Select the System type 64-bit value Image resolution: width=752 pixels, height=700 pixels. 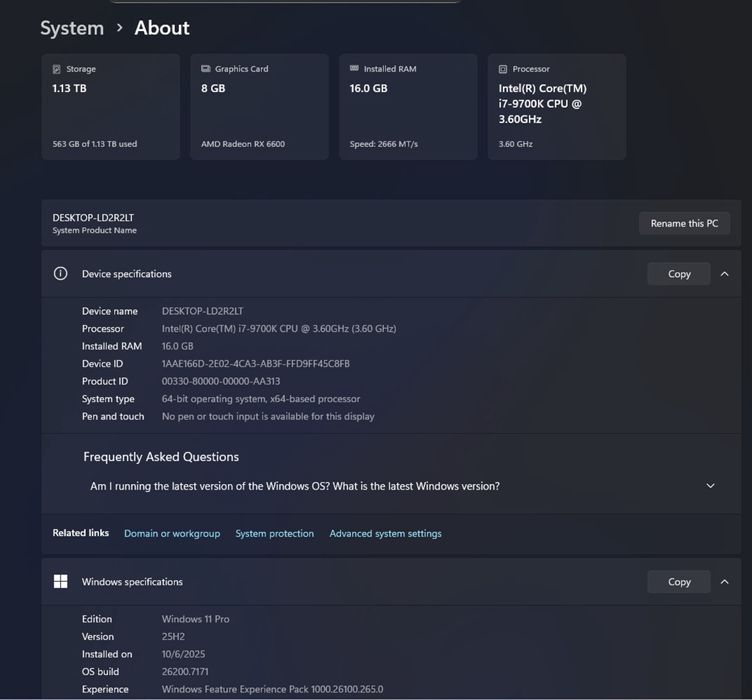pyautogui.click(x=261, y=399)
